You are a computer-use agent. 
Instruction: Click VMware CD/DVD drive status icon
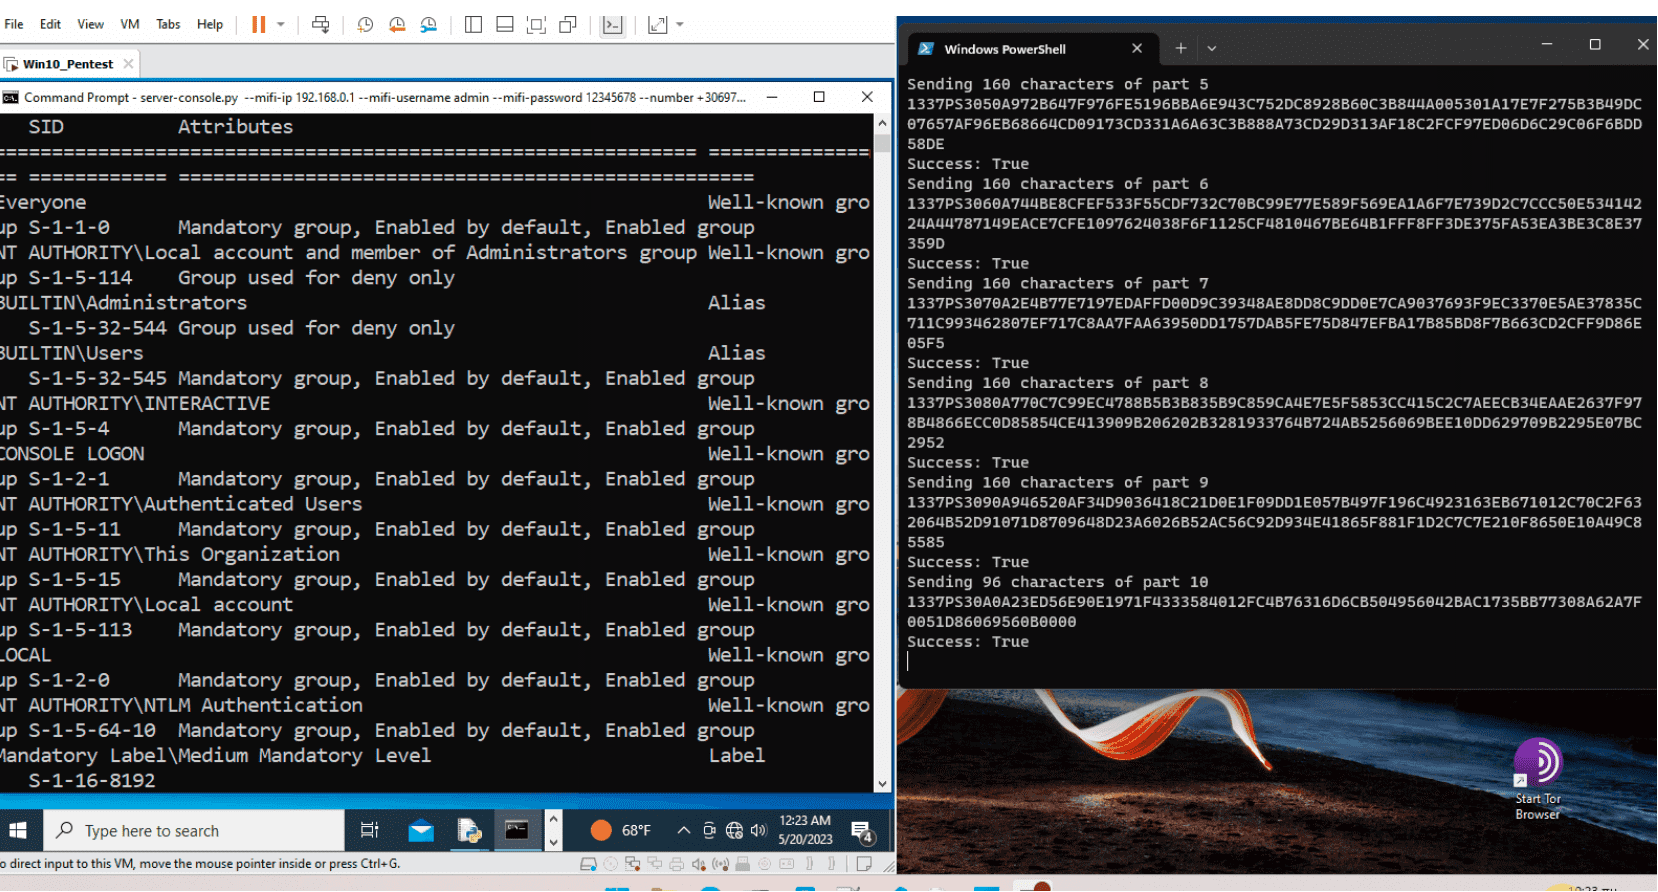610,864
